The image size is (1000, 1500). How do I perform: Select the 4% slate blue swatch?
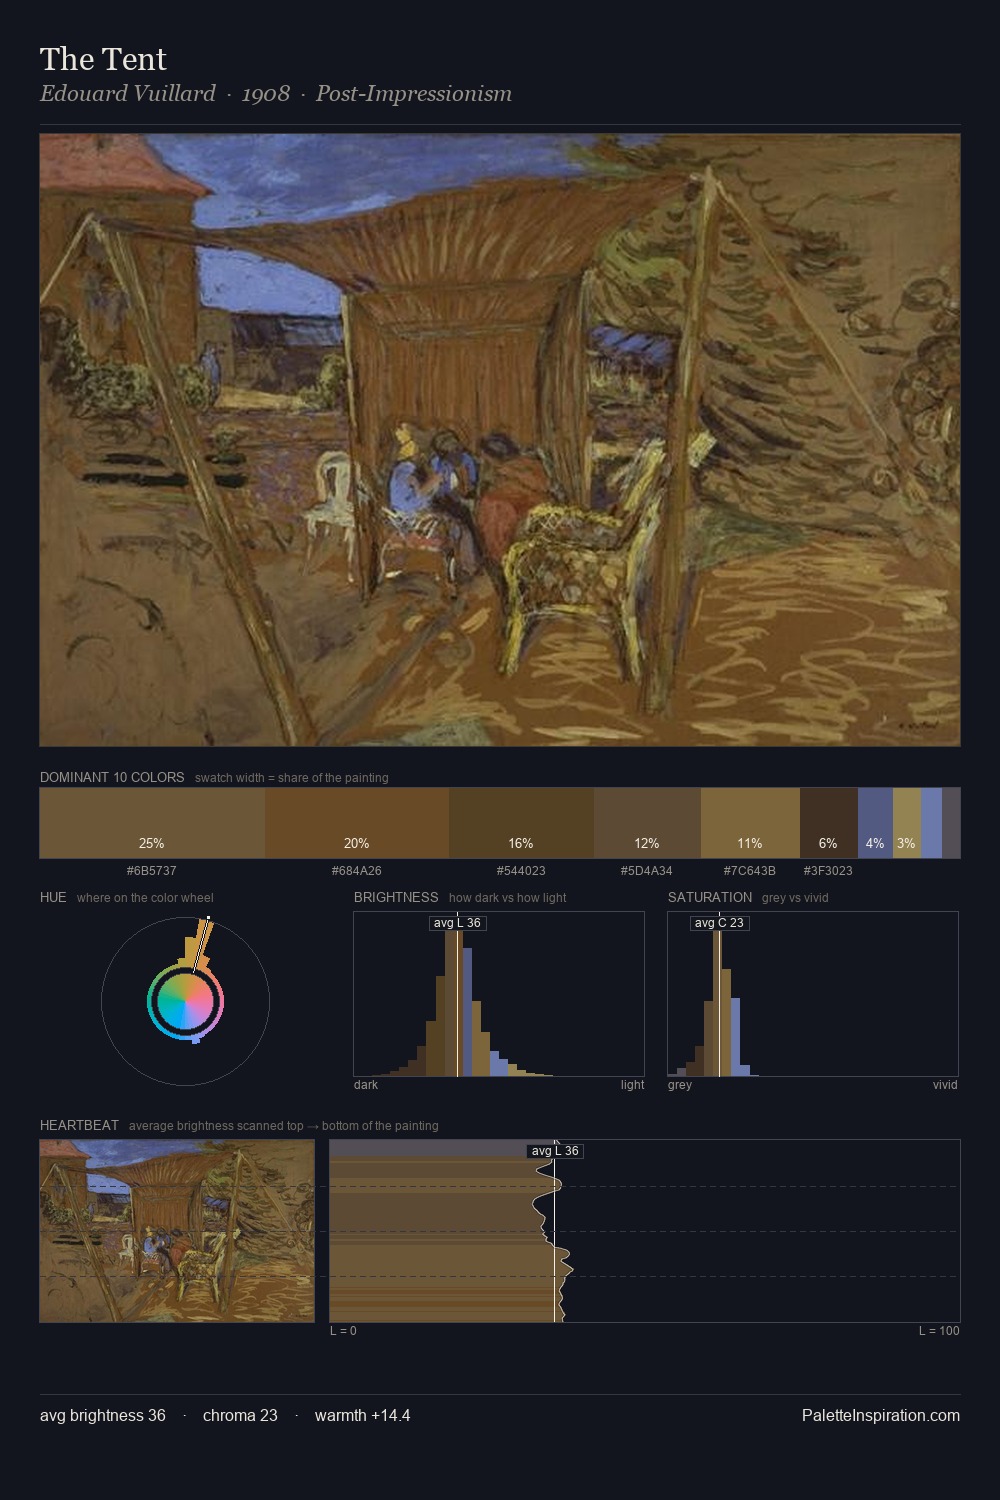point(875,823)
